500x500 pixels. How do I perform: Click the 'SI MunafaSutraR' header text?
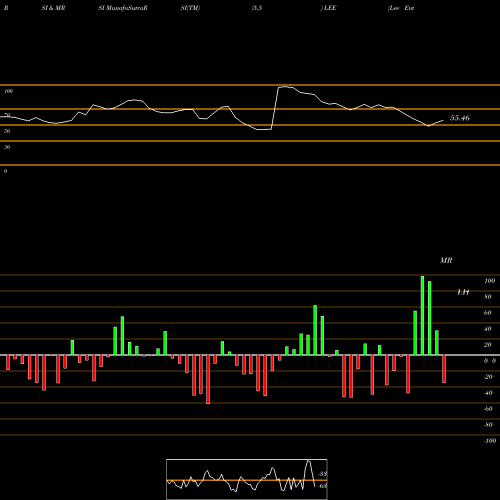click(123, 8)
